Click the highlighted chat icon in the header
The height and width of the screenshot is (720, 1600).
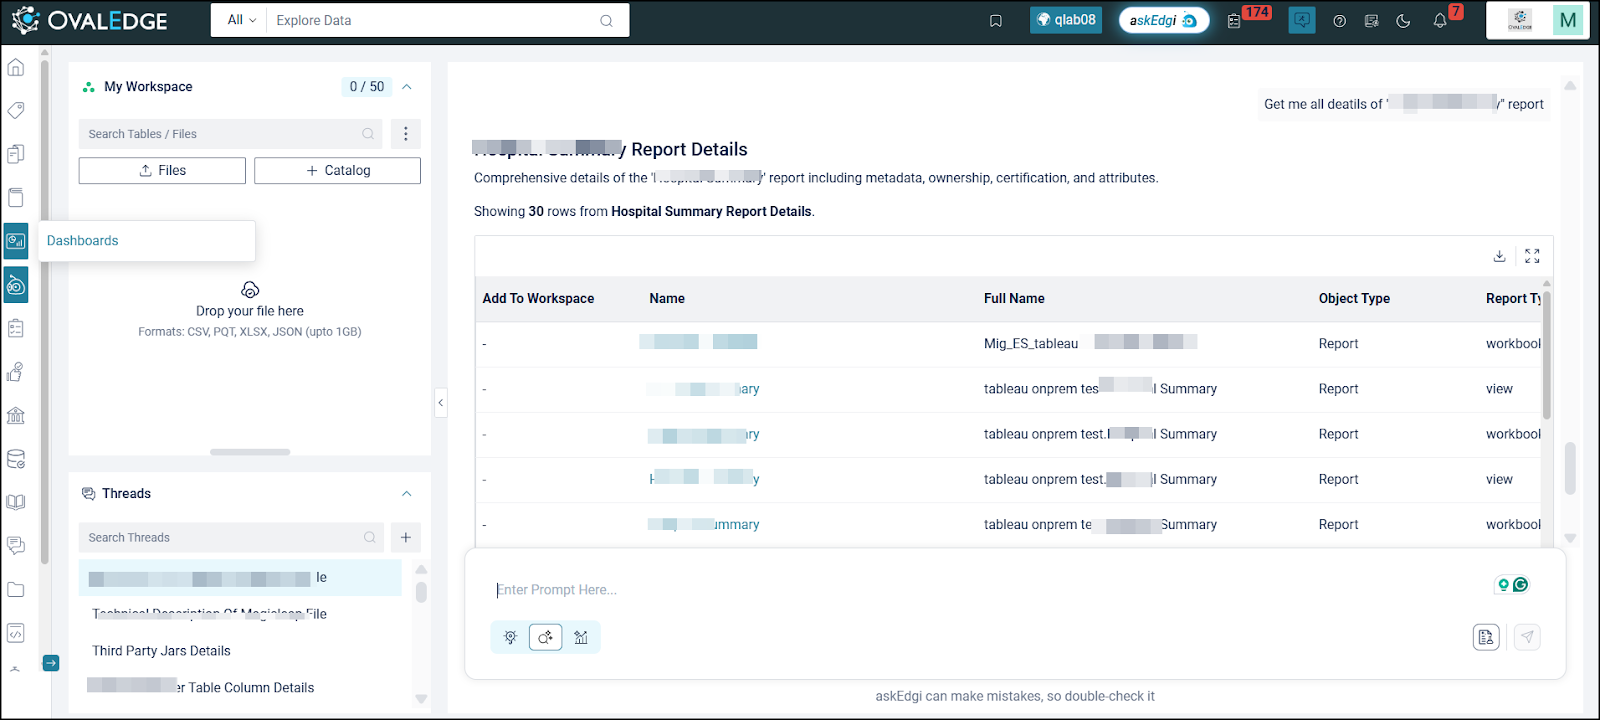[1302, 20]
